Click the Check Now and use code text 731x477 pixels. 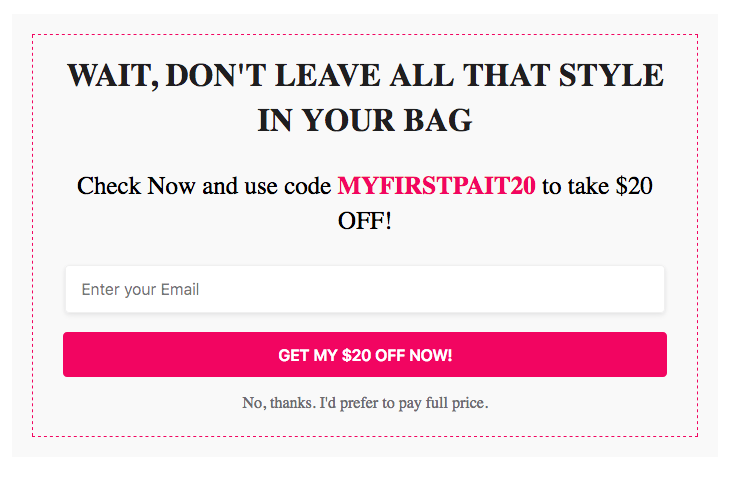[204, 186]
